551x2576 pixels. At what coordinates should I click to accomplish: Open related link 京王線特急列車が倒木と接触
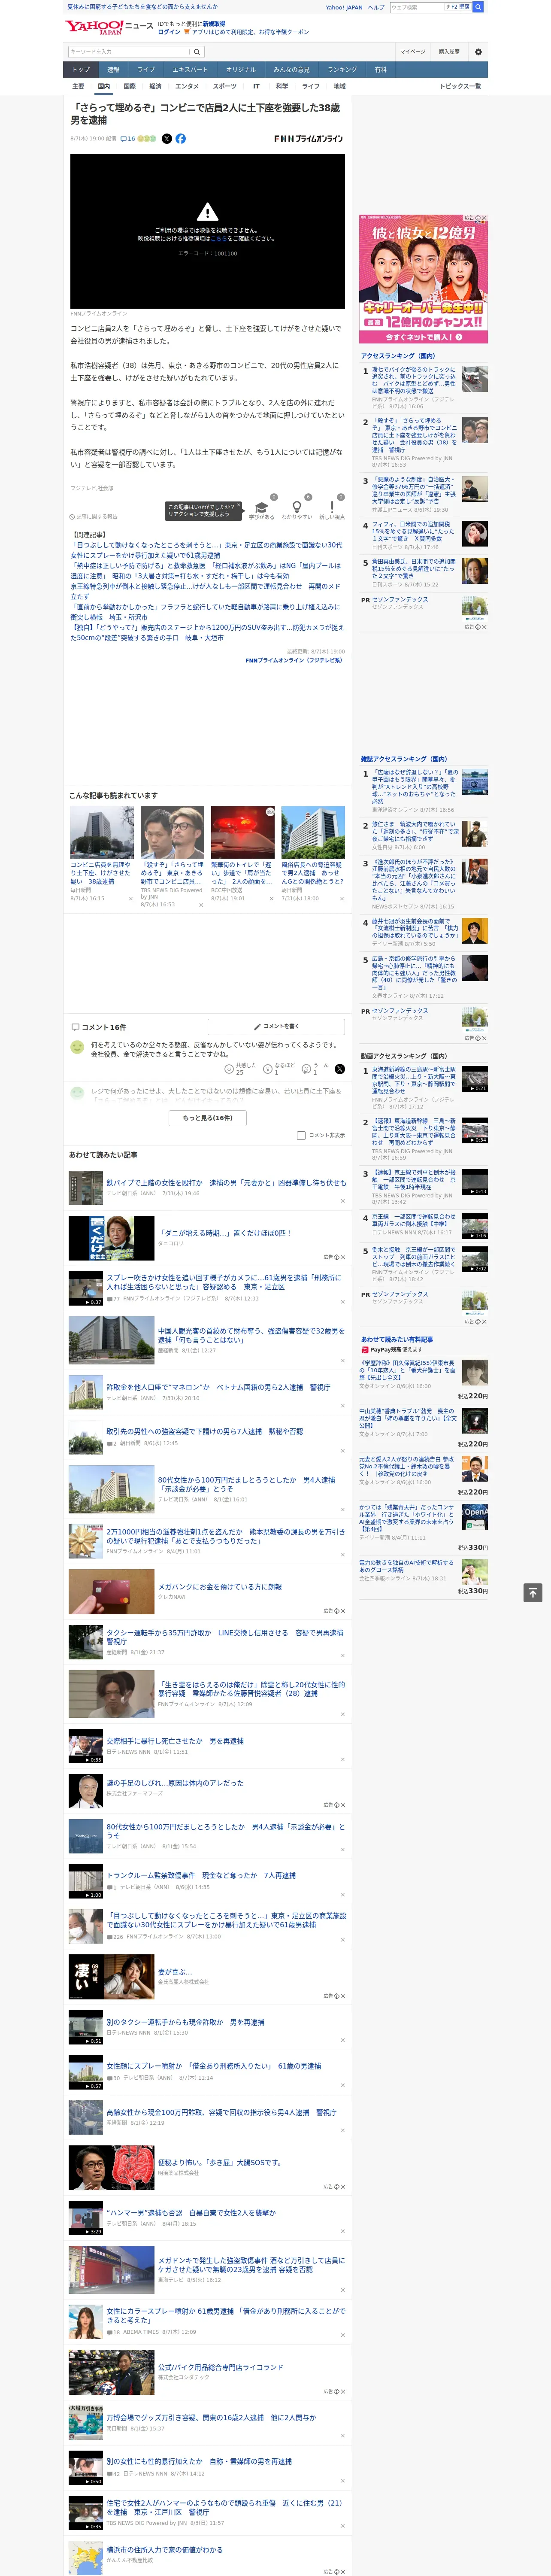[205, 591]
